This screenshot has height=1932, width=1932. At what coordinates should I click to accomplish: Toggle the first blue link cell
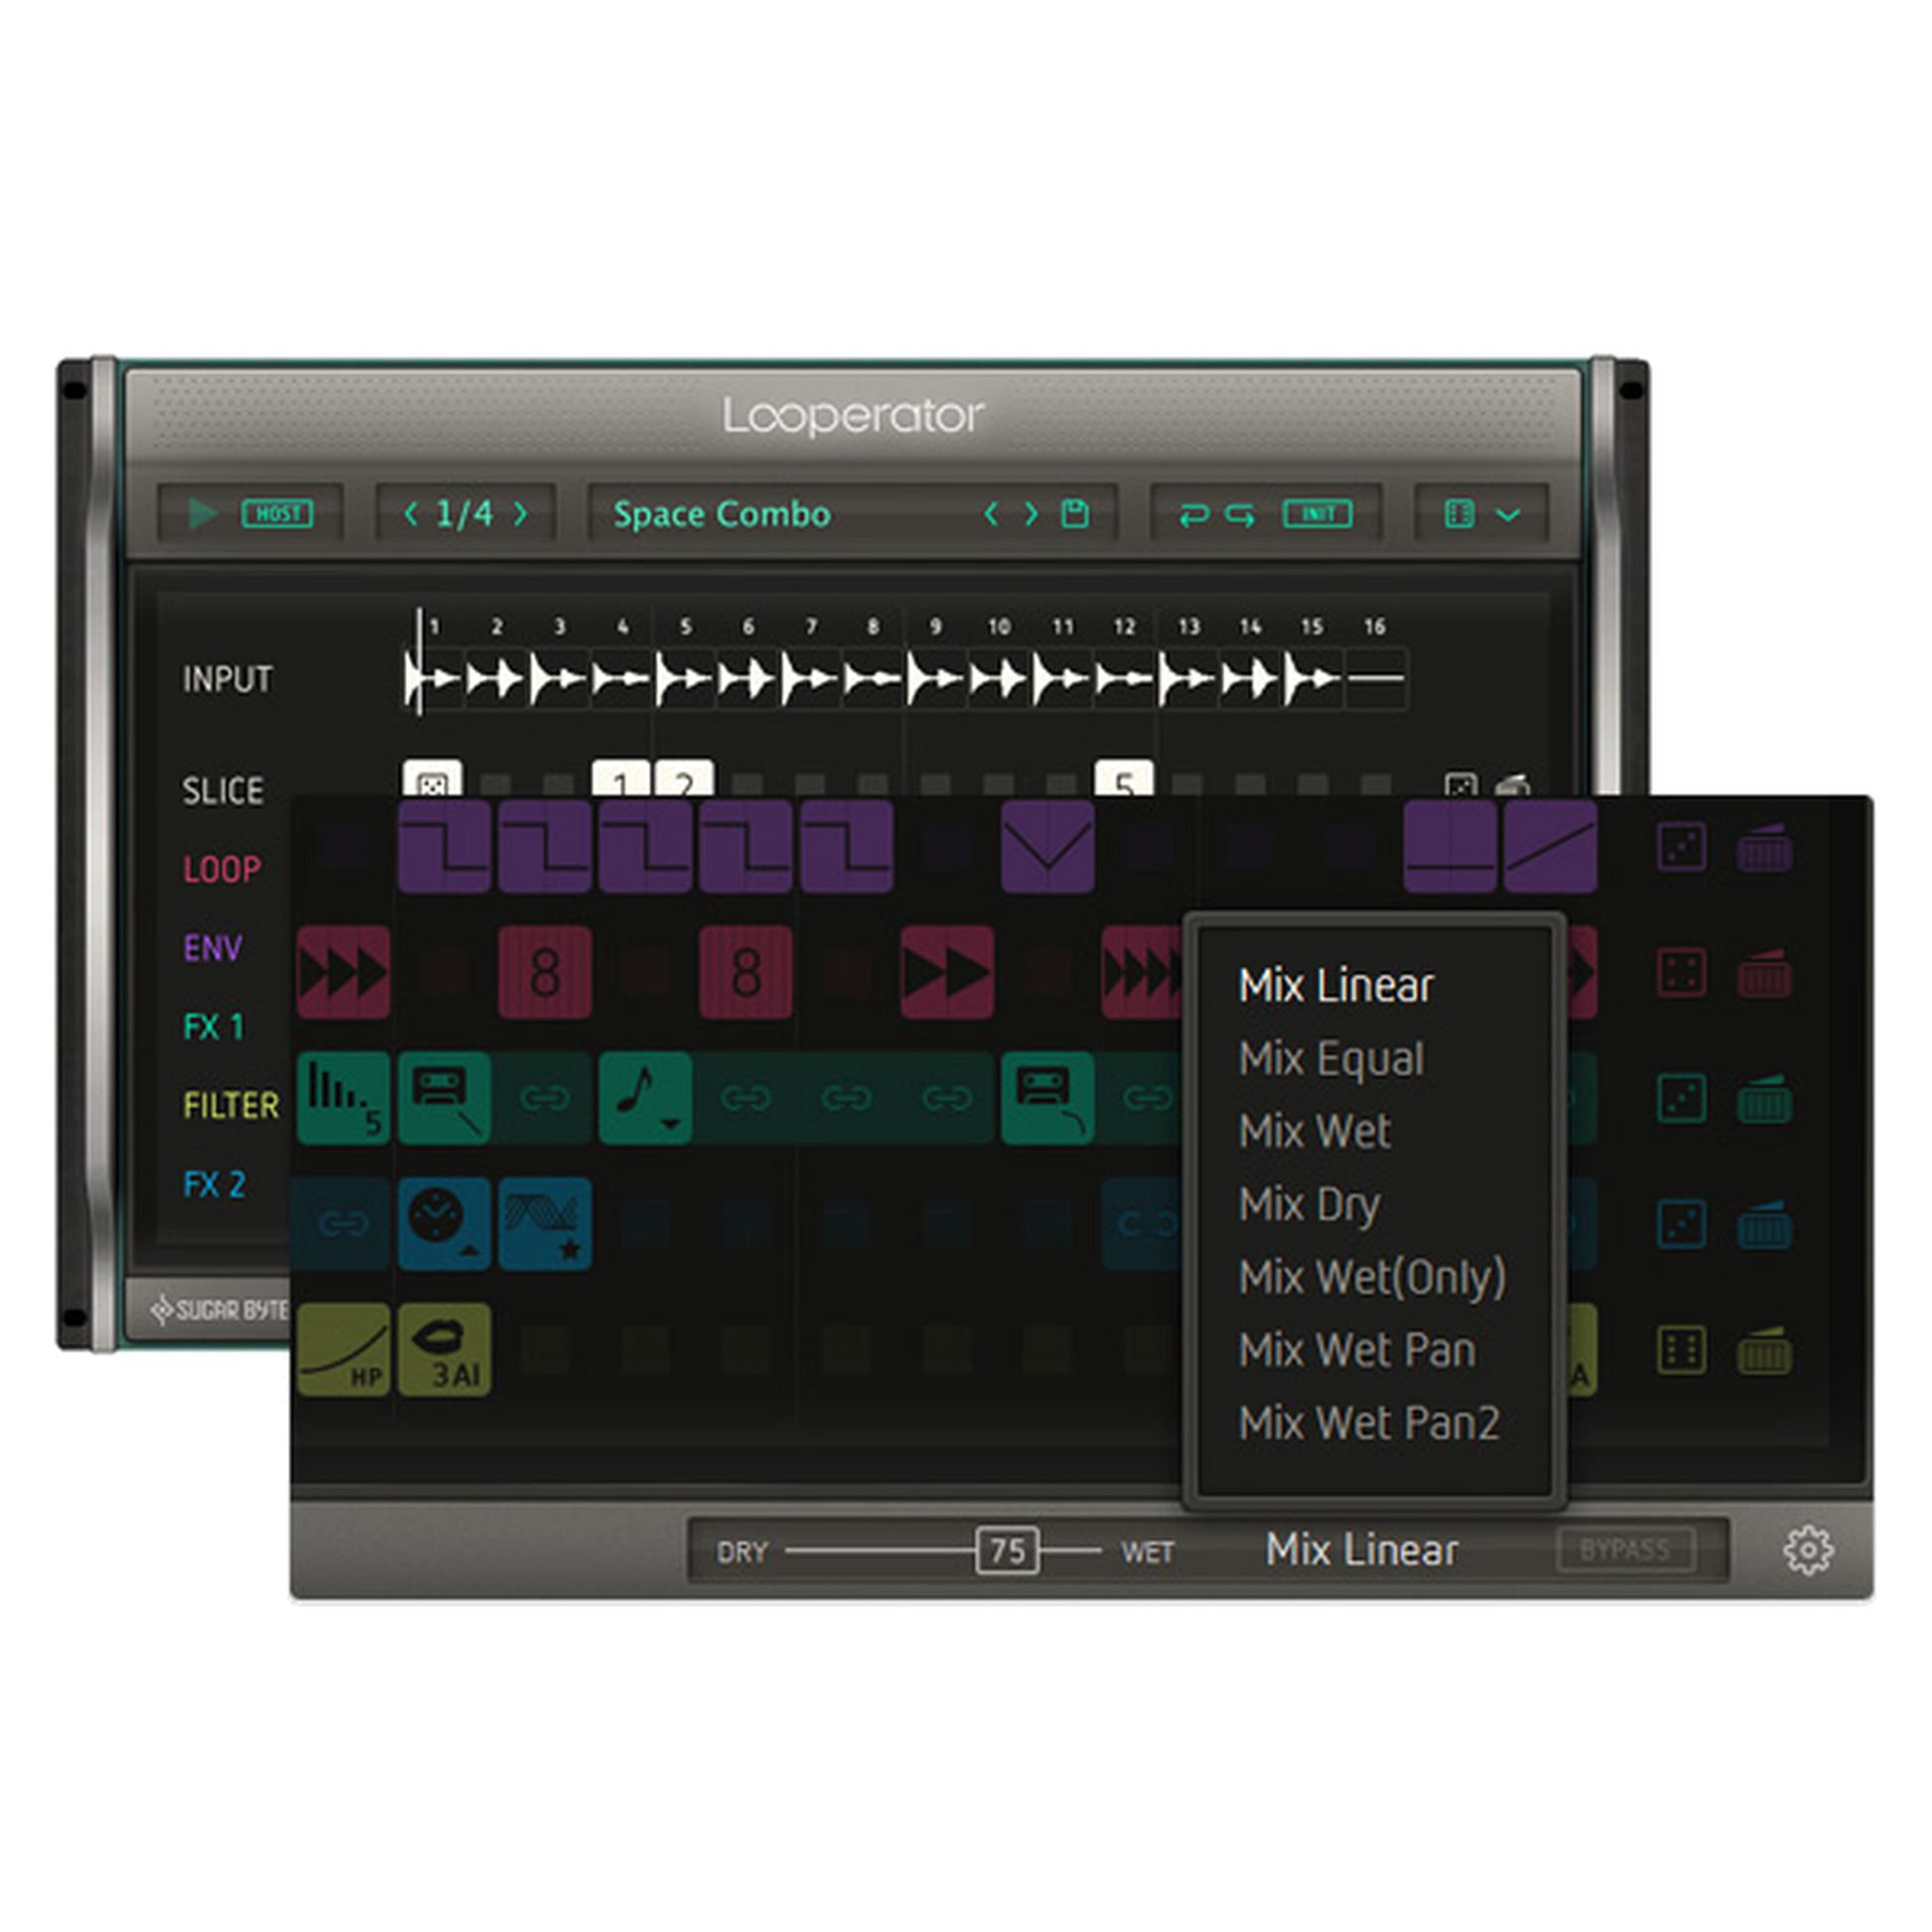343,1224
